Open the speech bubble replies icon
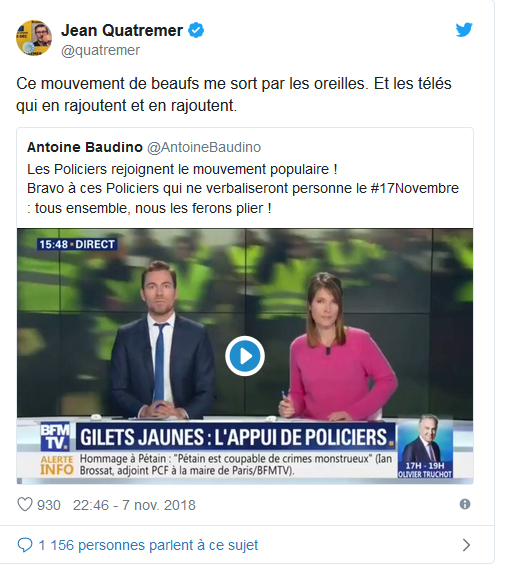The width and height of the screenshot is (506, 565). click(25, 545)
